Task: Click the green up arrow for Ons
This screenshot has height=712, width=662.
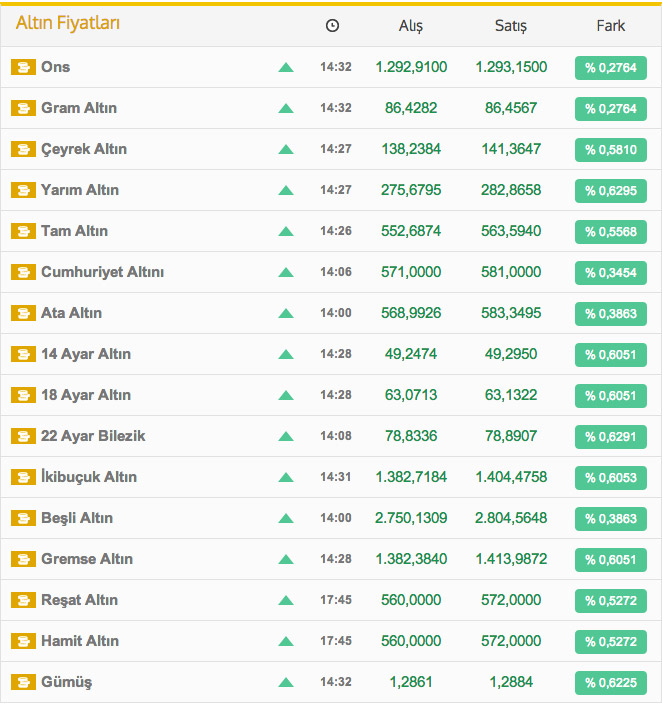Action: click(286, 68)
